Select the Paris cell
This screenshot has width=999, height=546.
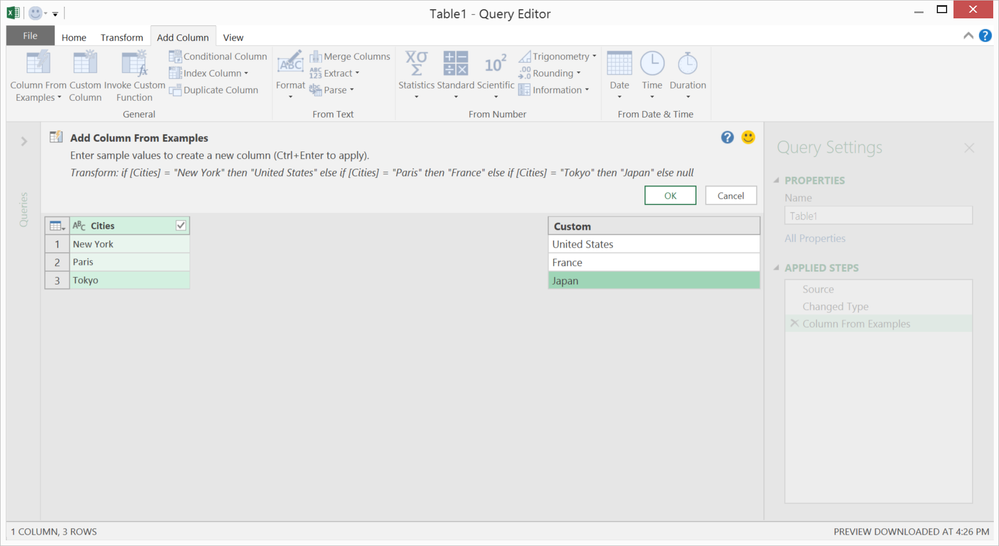click(x=129, y=262)
